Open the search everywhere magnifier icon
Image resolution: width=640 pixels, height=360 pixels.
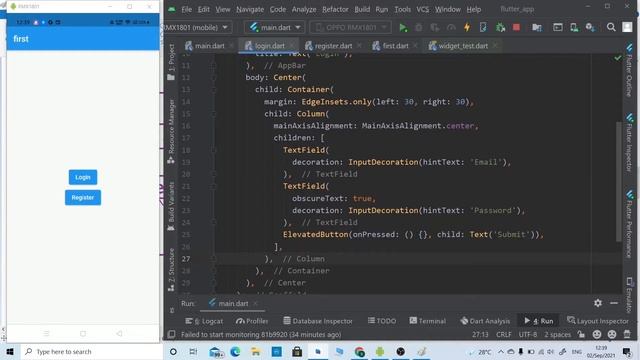tap(611, 27)
